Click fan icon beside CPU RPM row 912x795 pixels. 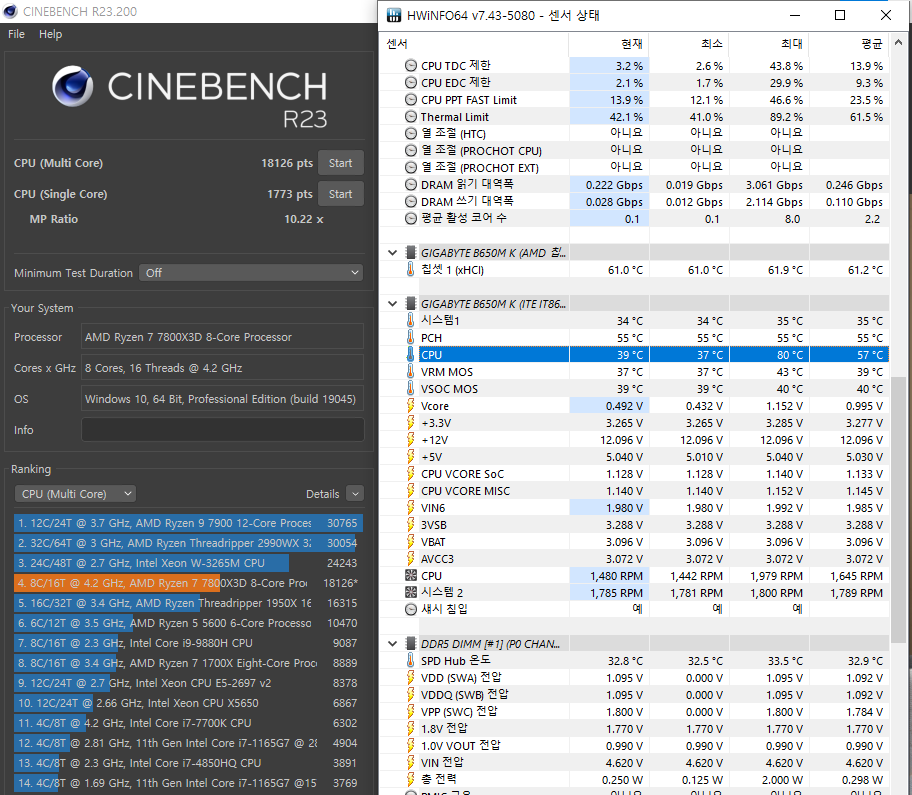tap(411, 576)
